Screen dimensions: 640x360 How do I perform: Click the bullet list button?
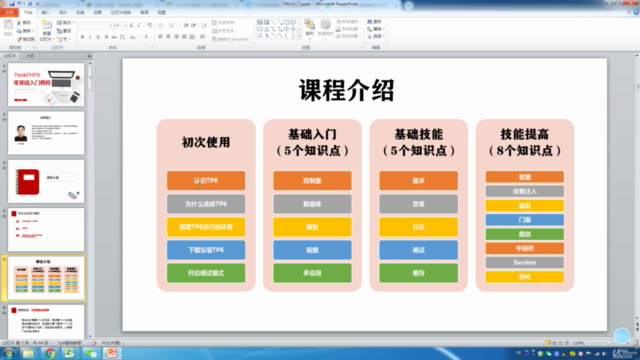click(161, 25)
